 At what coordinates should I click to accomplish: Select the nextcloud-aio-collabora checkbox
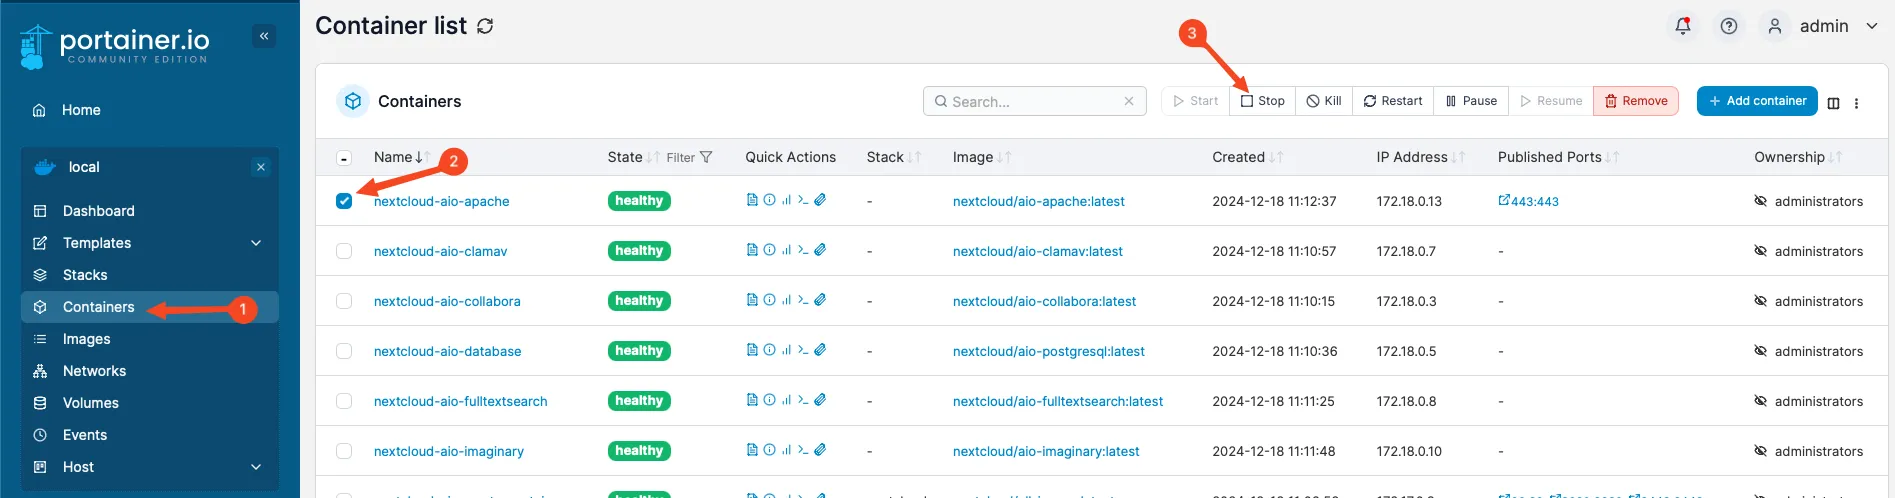344,301
